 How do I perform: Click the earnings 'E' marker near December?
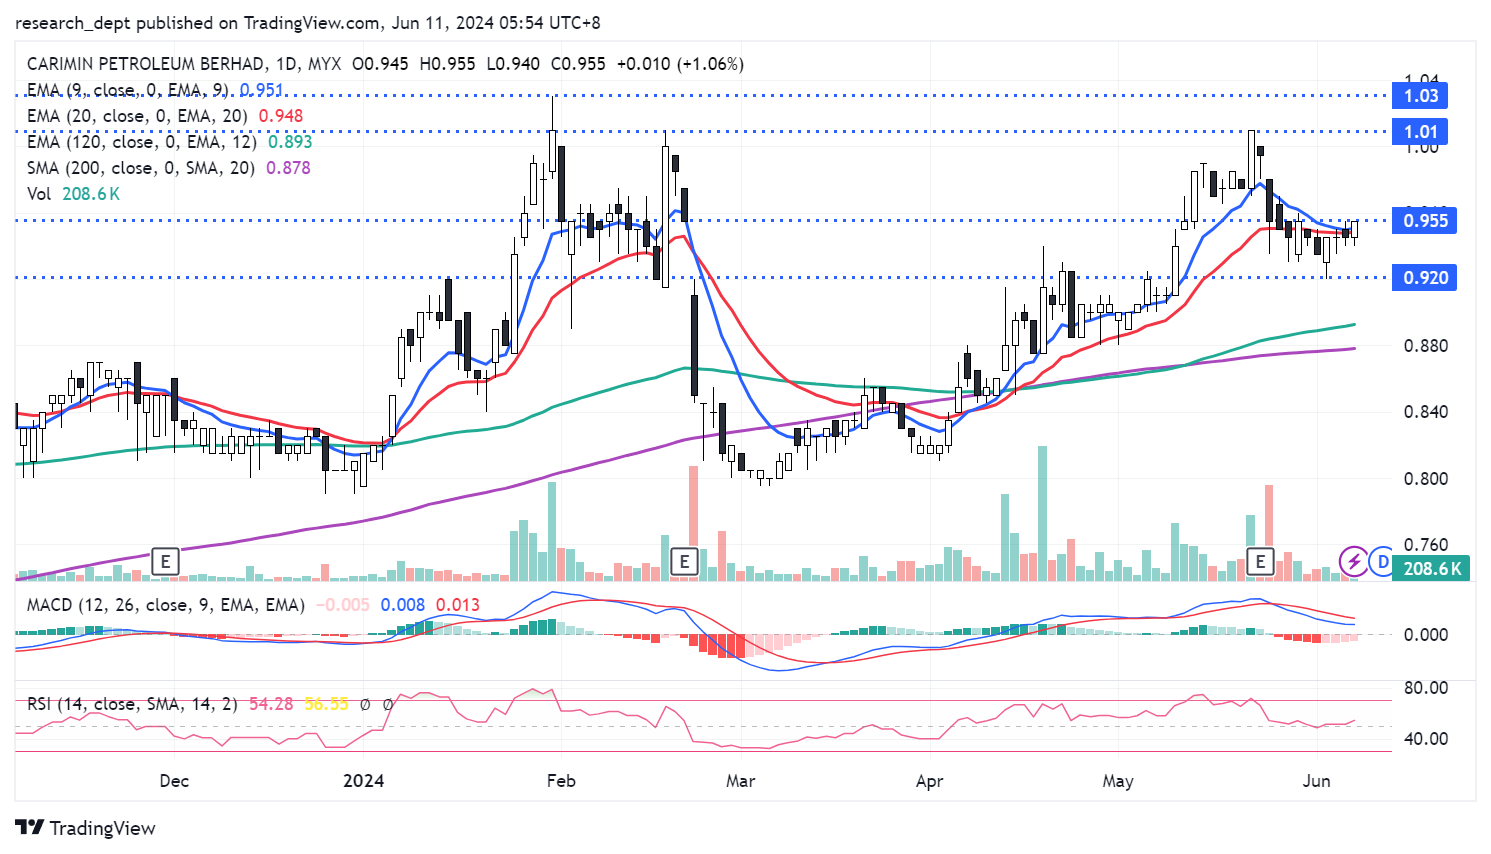[165, 561]
